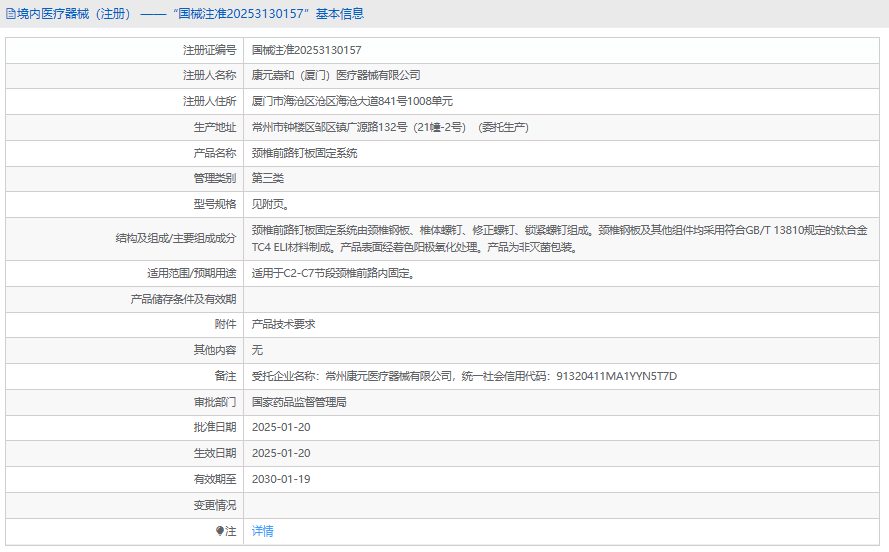Click approval department 国家药品监督管理局
The width and height of the screenshot is (889, 552).
pos(299,402)
